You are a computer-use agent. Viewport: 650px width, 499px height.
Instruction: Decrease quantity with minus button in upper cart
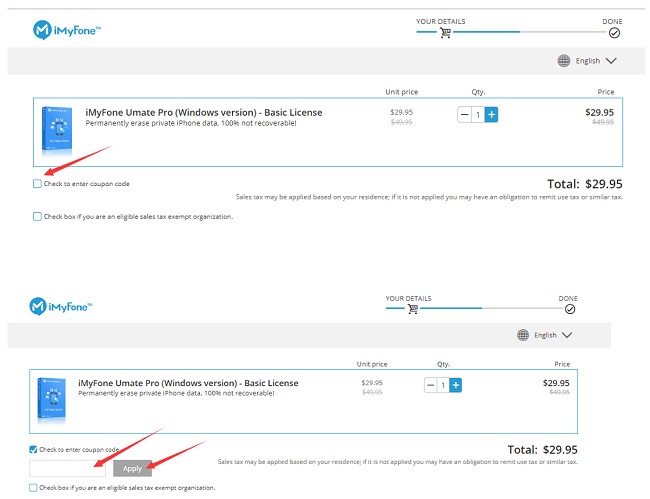pos(465,115)
